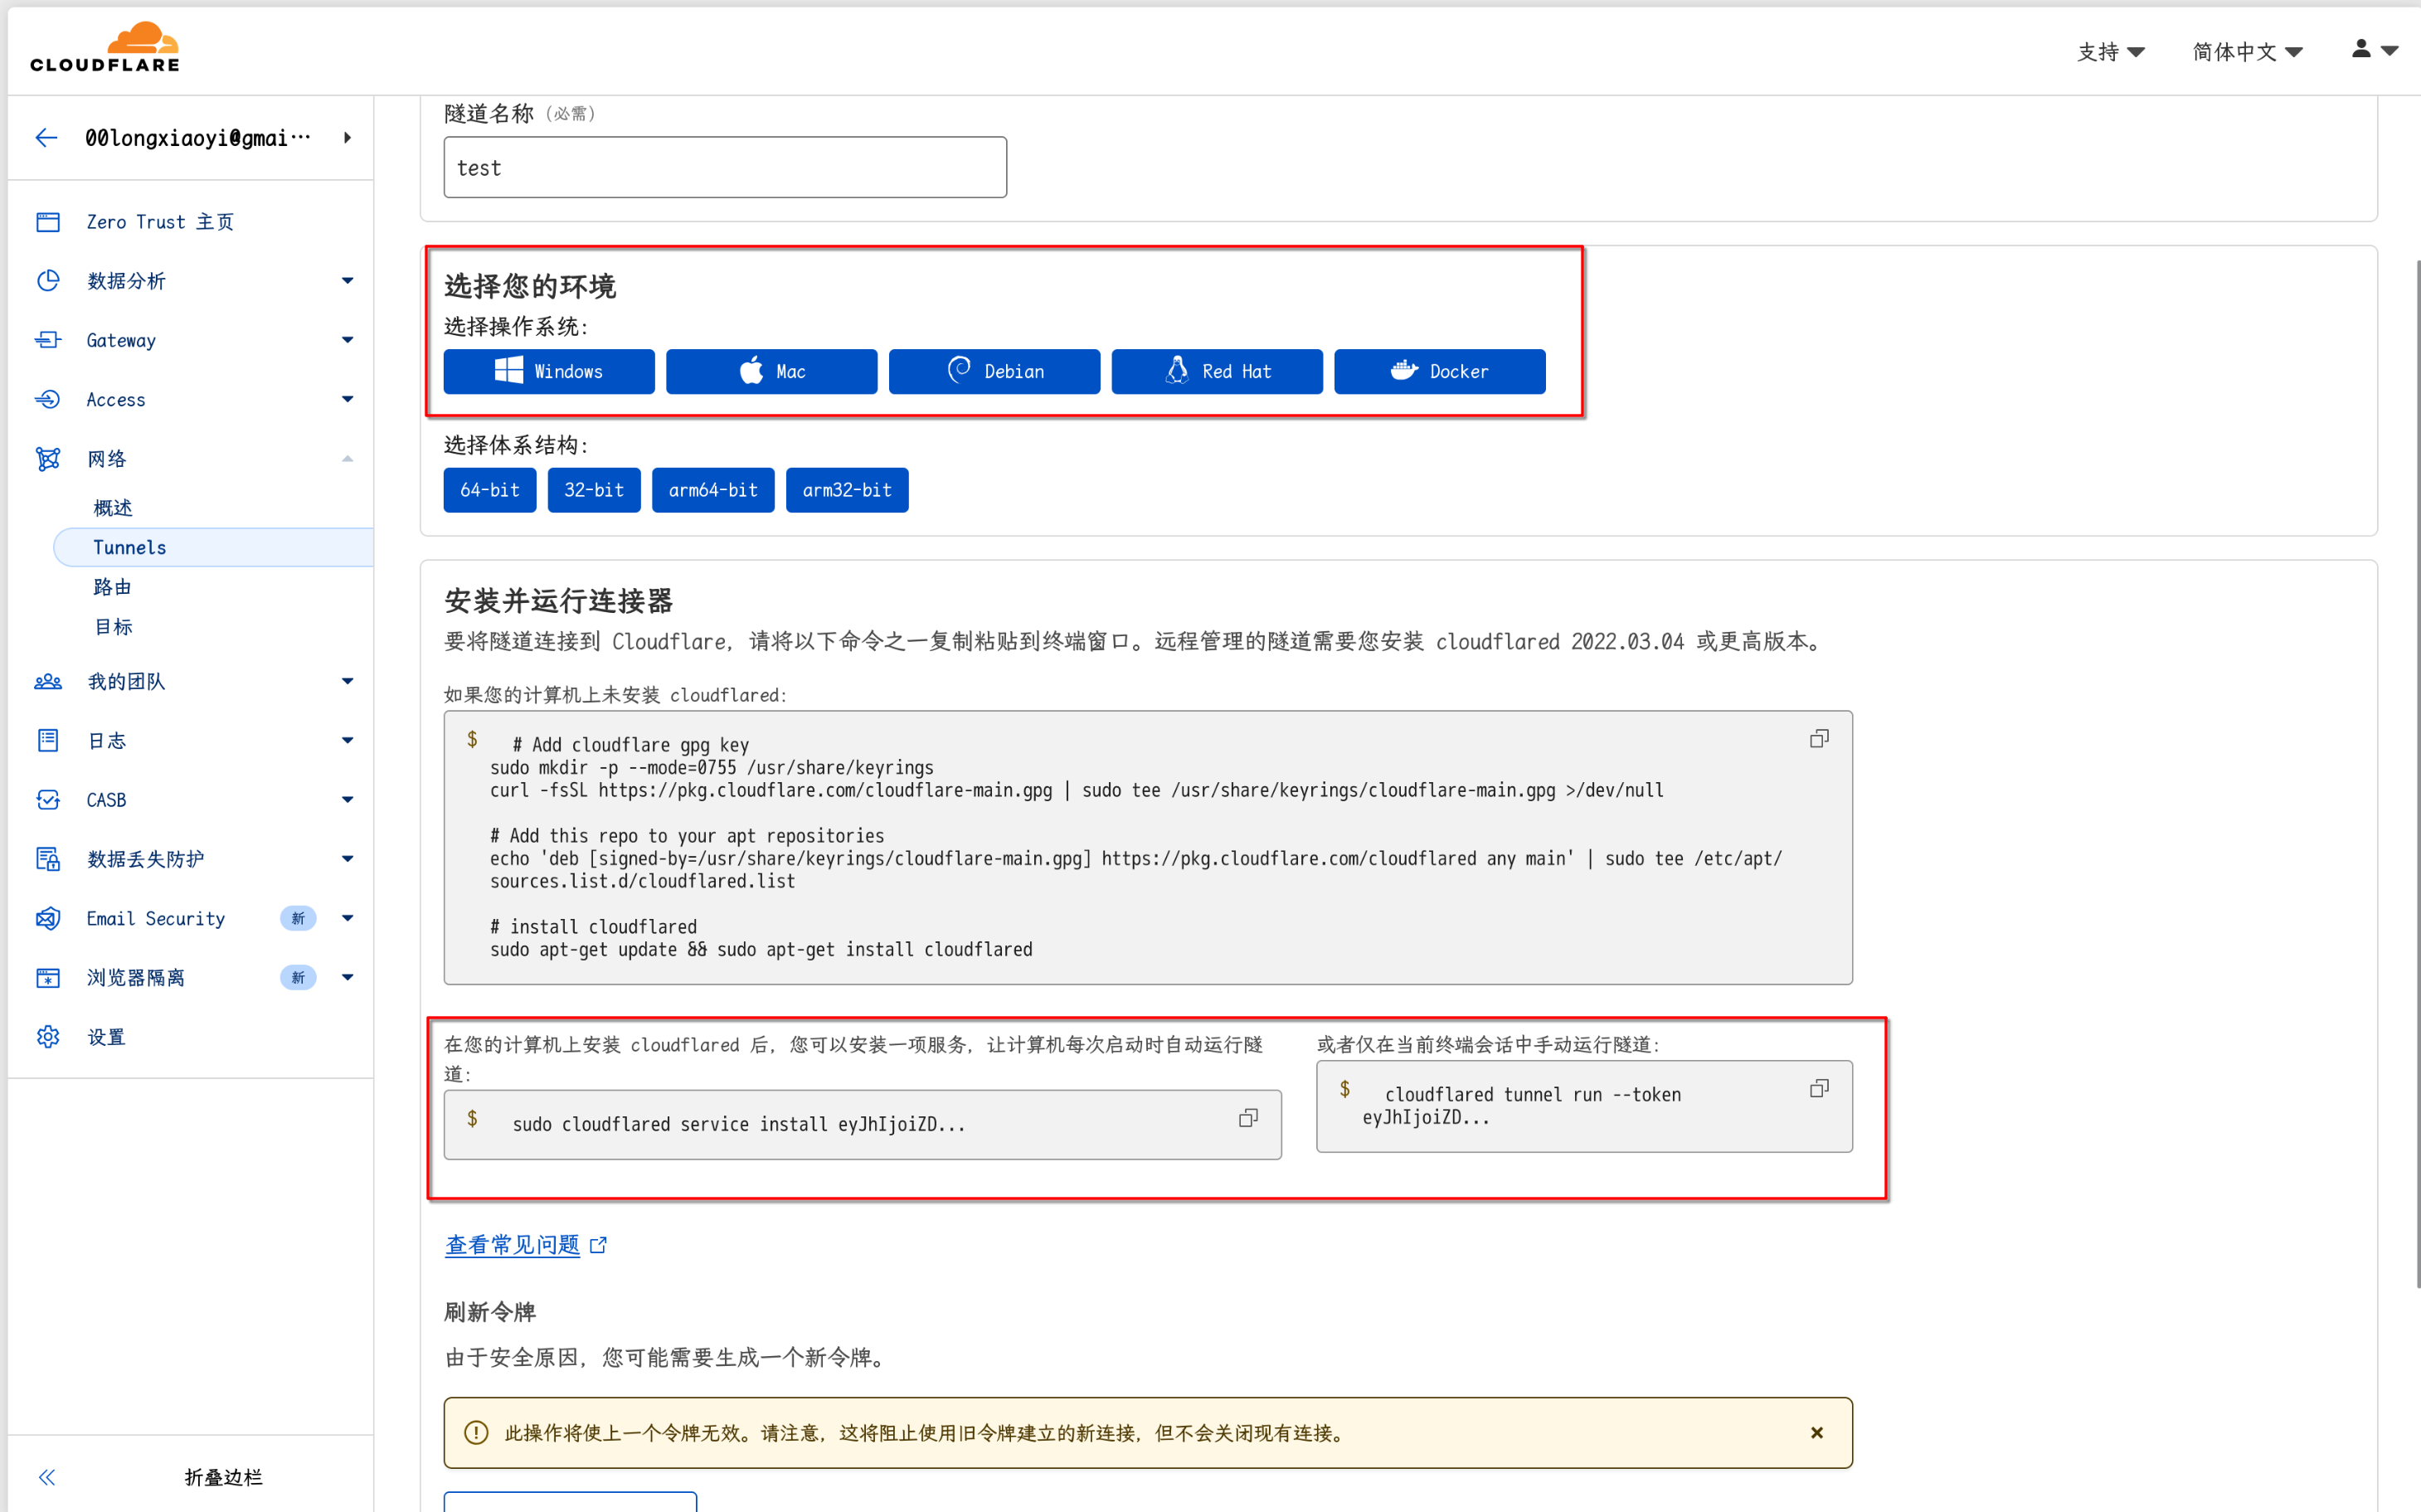Click the 隧道名称 input field
The height and width of the screenshot is (1512, 2421).
click(725, 167)
